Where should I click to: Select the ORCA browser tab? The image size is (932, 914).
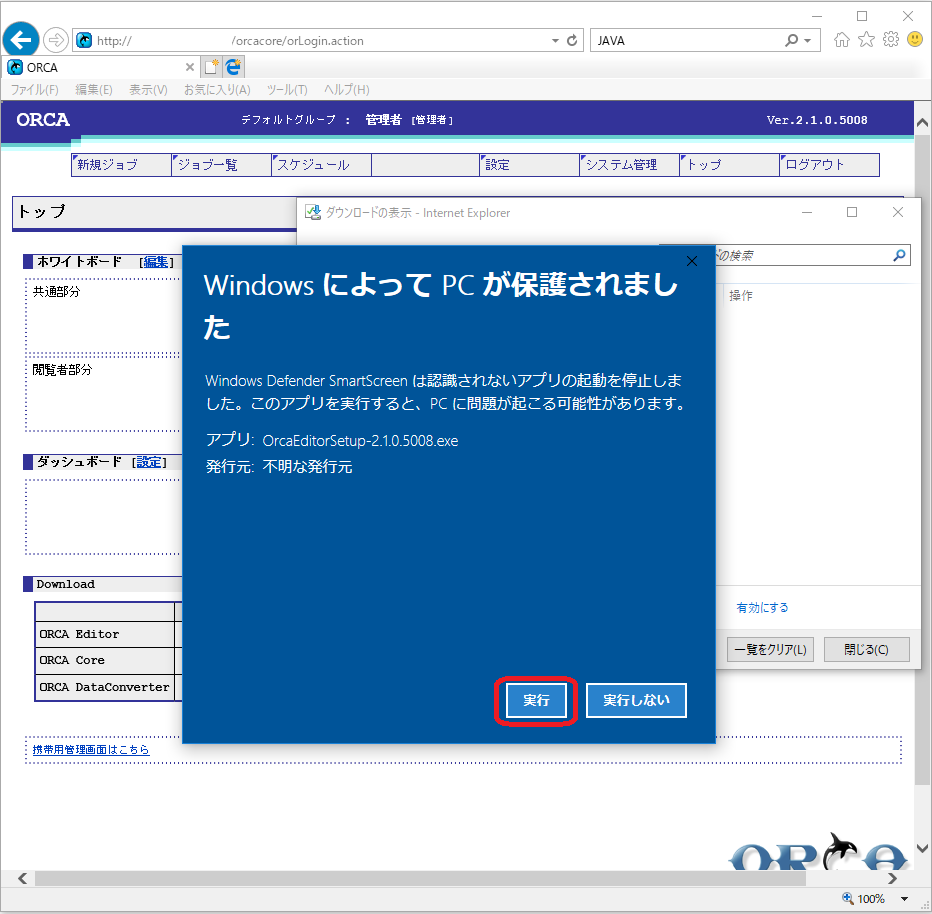(x=101, y=67)
